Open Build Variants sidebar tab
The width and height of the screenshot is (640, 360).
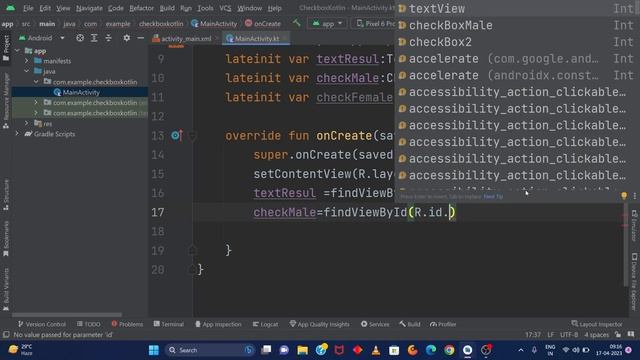pos(6,289)
